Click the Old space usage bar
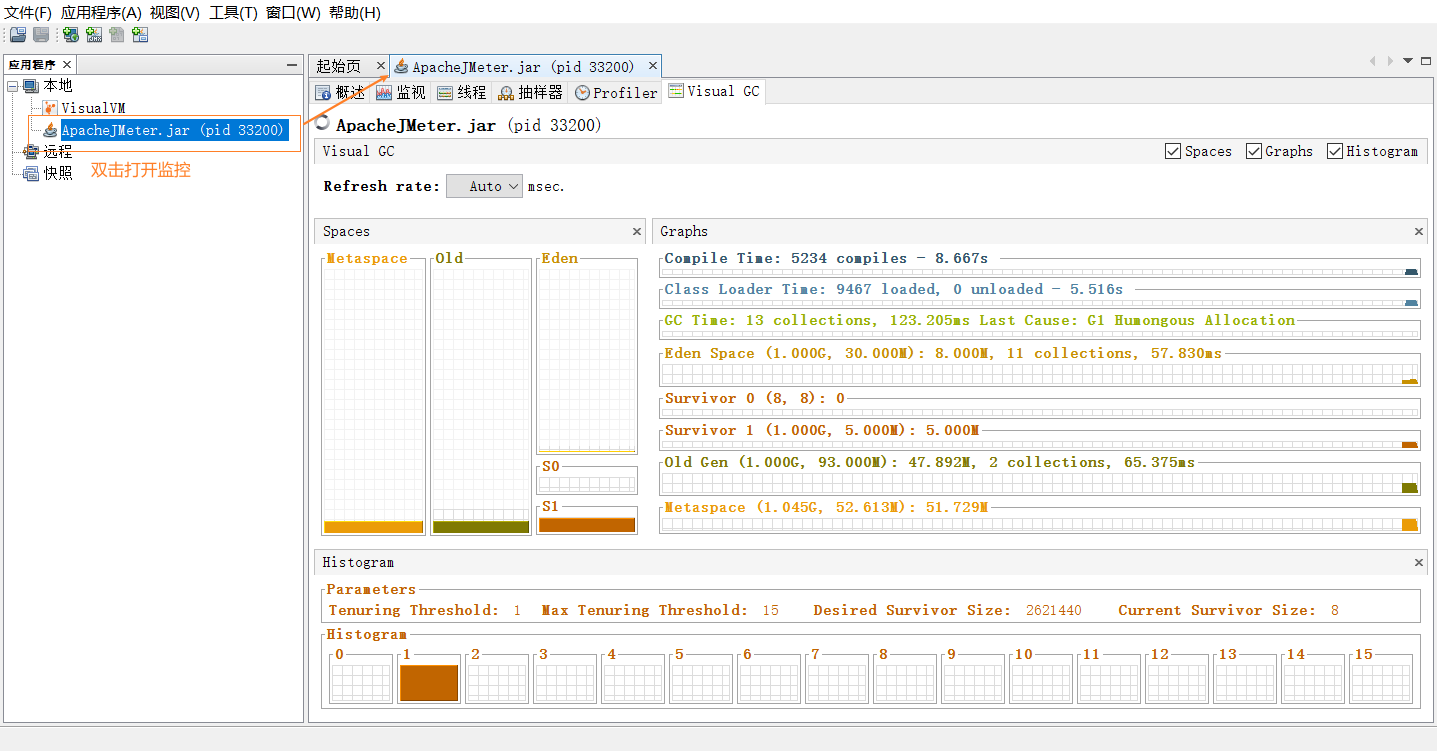 pyautogui.click(x=481, y=527)
